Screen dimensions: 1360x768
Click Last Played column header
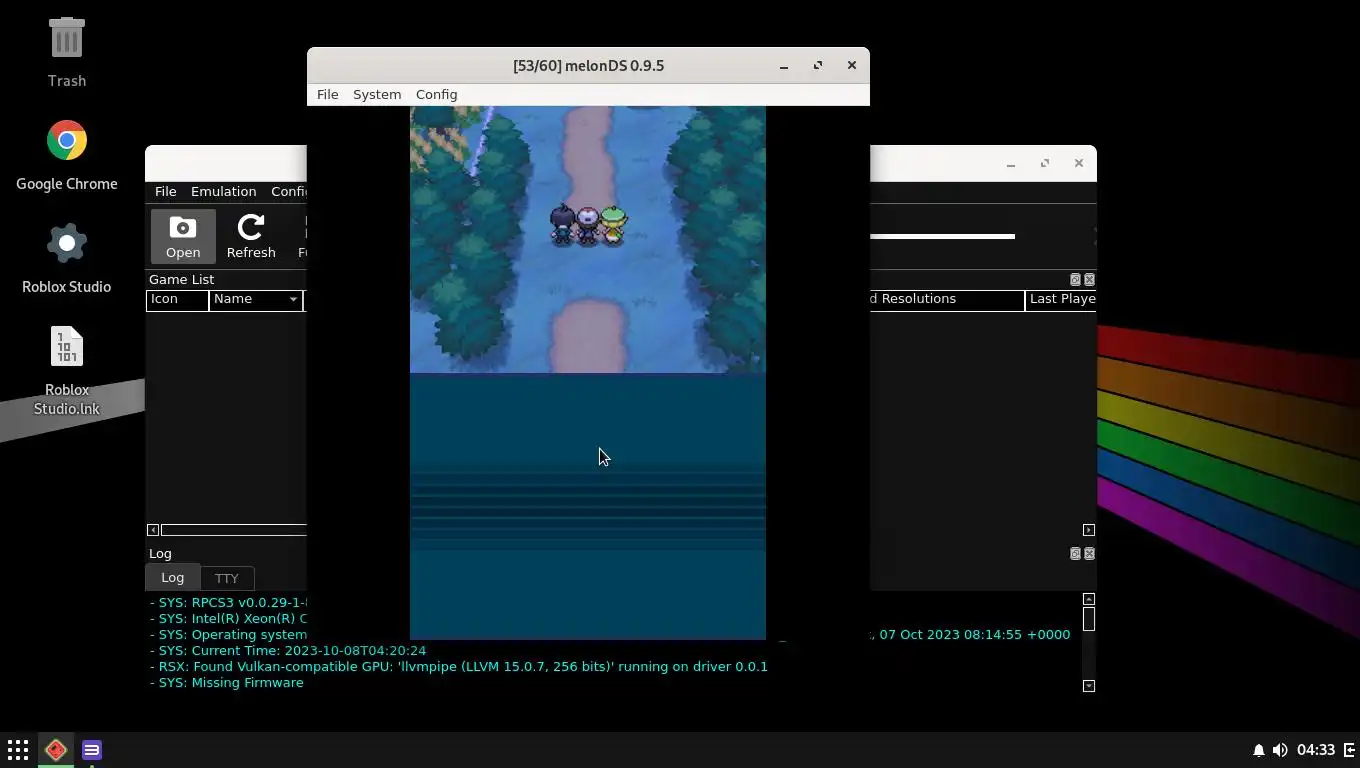[1061, 299]
